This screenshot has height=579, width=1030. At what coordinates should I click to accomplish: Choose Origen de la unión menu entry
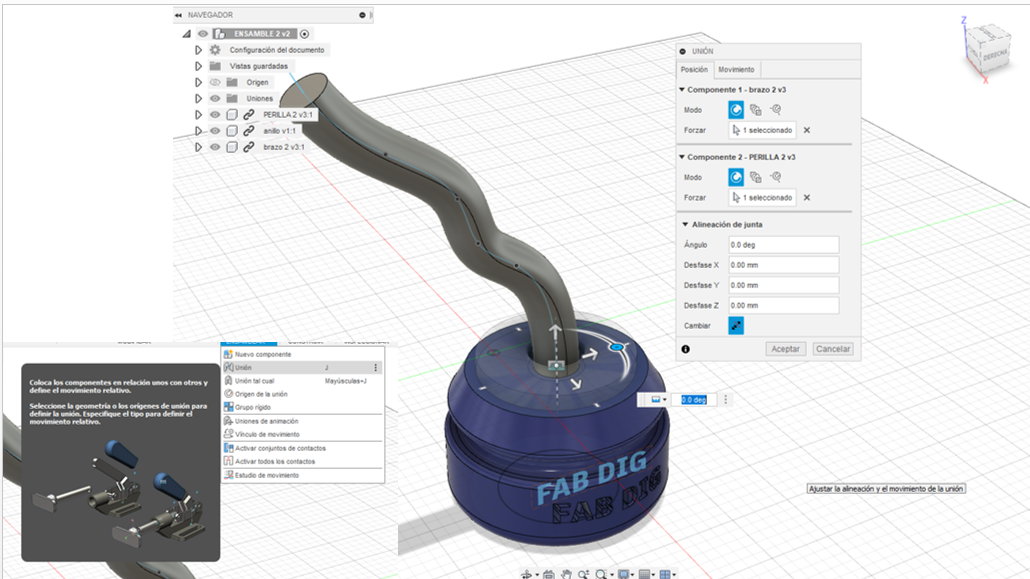[303, 394]
